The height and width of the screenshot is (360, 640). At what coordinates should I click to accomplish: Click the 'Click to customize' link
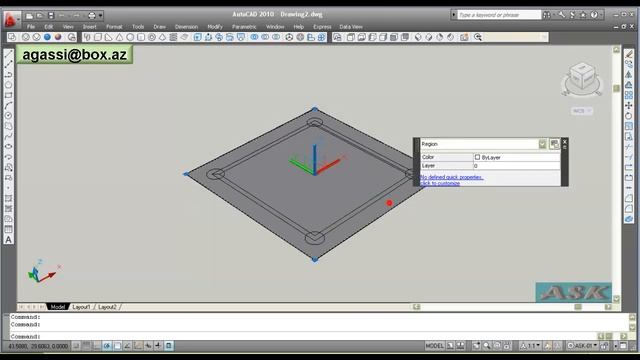440,183
